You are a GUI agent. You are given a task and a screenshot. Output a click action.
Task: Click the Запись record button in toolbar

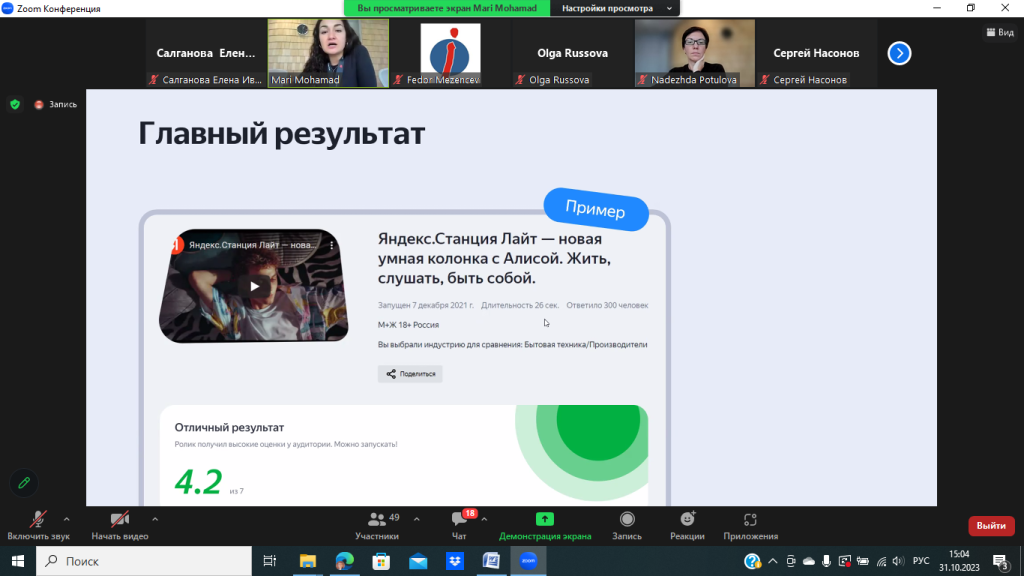pyautogui.click(x=627, y=526)
